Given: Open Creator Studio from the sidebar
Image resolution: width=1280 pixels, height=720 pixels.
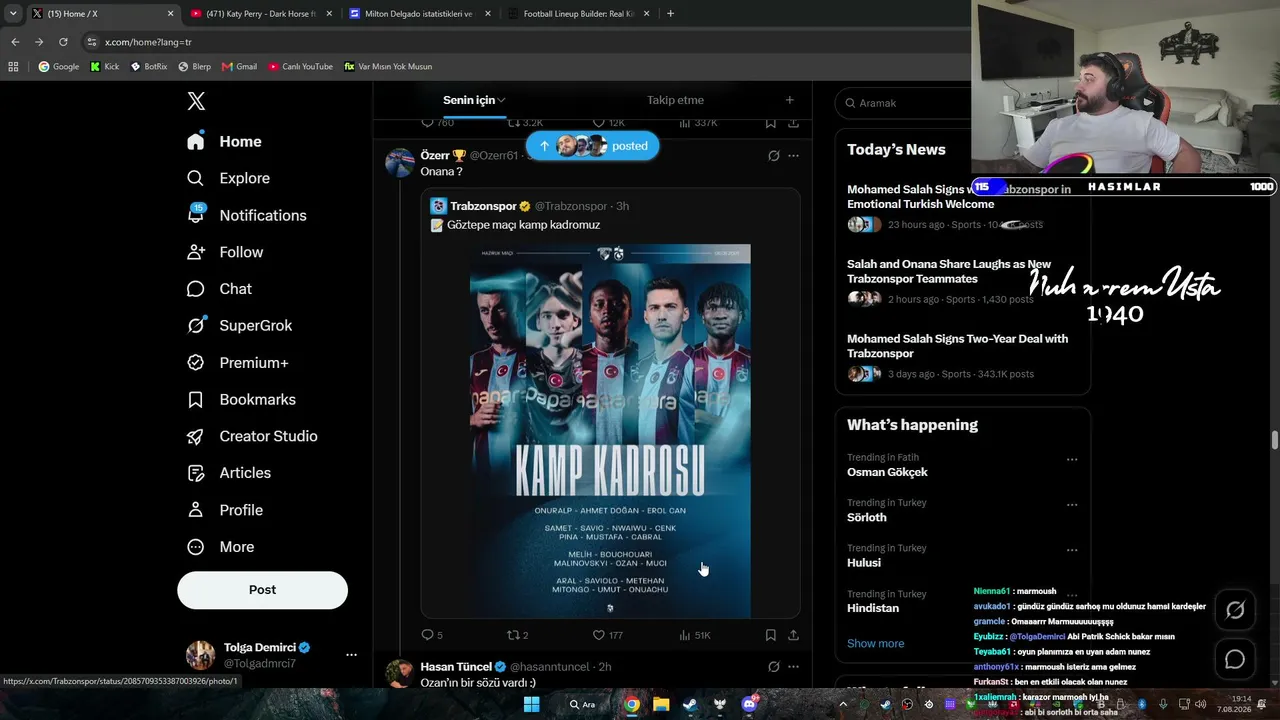Looking at the screenshot, I should (x=252, y=436).
